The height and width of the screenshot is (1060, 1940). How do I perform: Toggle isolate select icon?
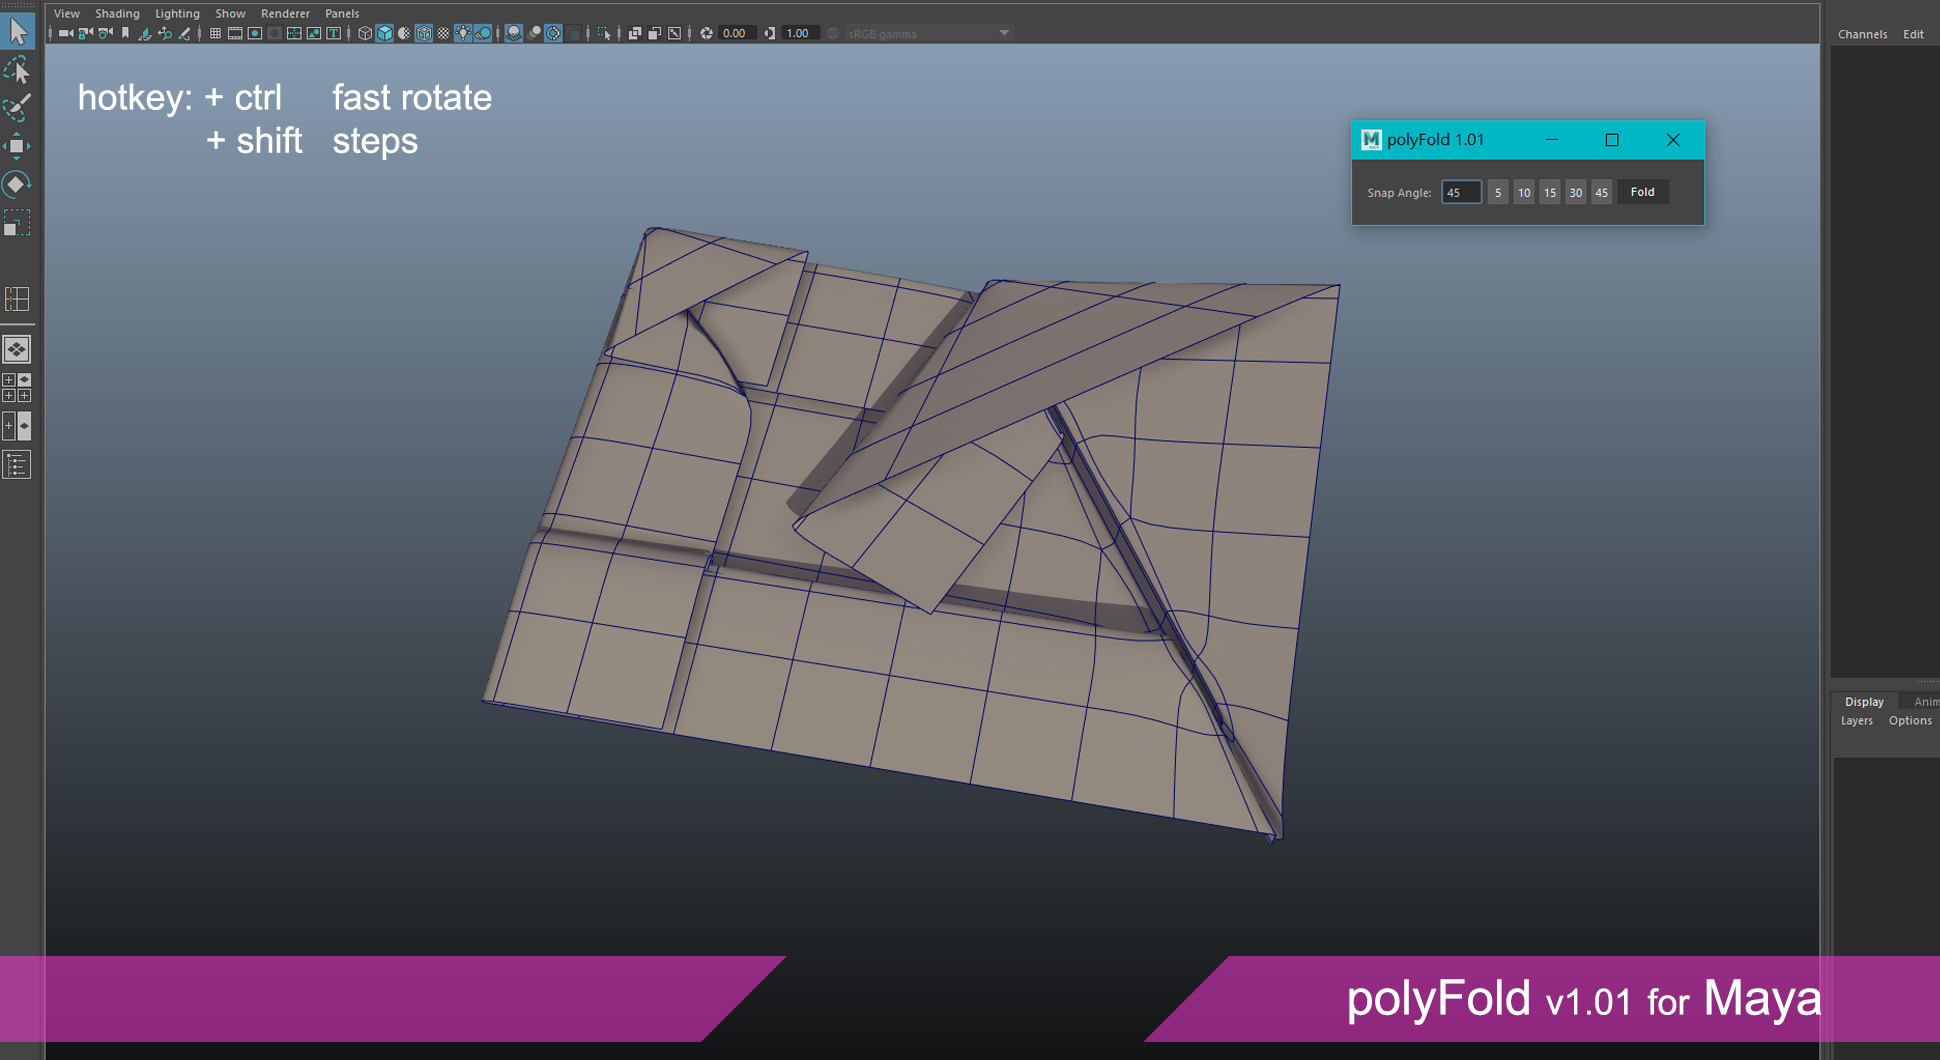coord(603,33)
